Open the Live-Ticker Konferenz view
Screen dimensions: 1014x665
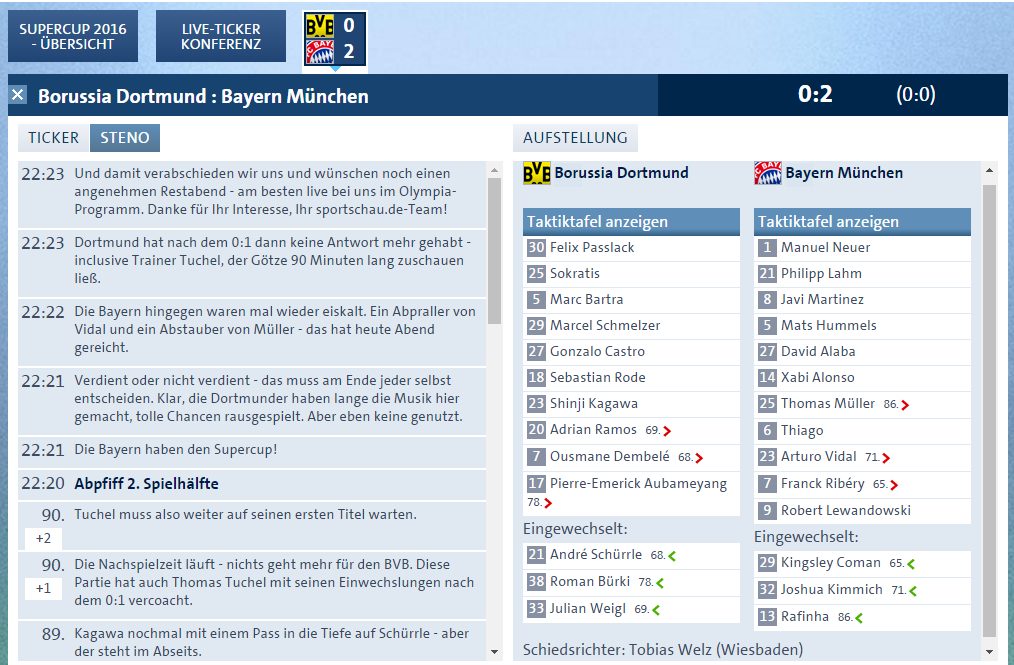(x=221, y=36)
